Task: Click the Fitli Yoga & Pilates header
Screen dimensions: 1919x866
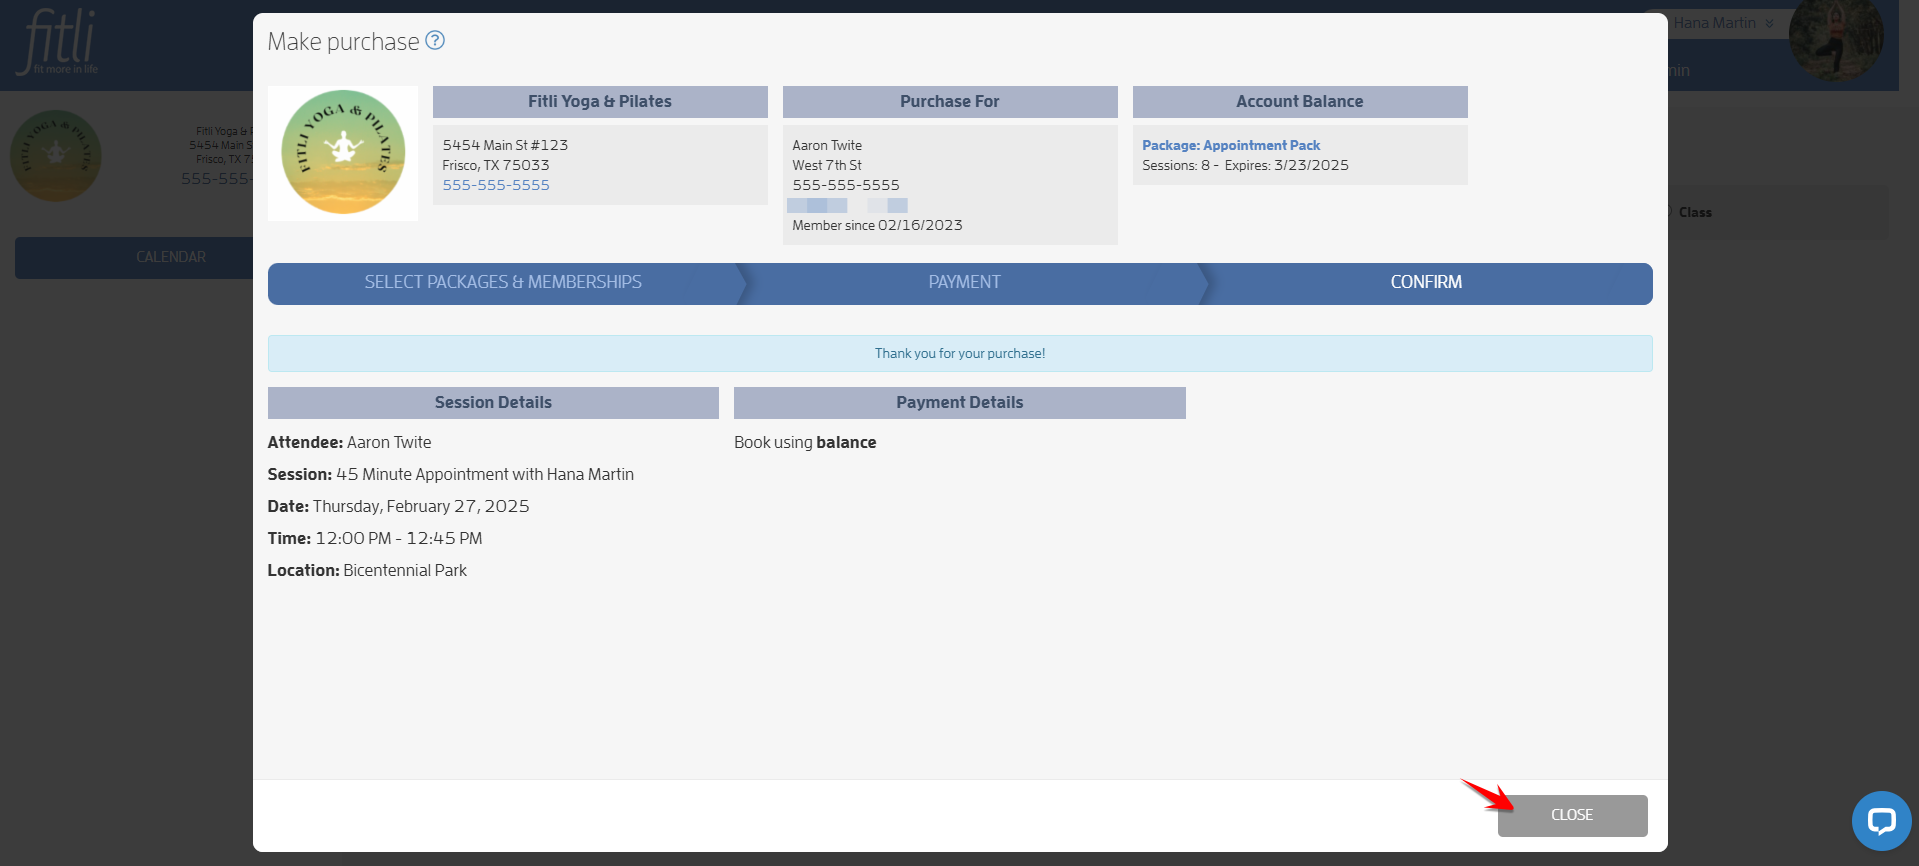Action: (x=599, y=101)
